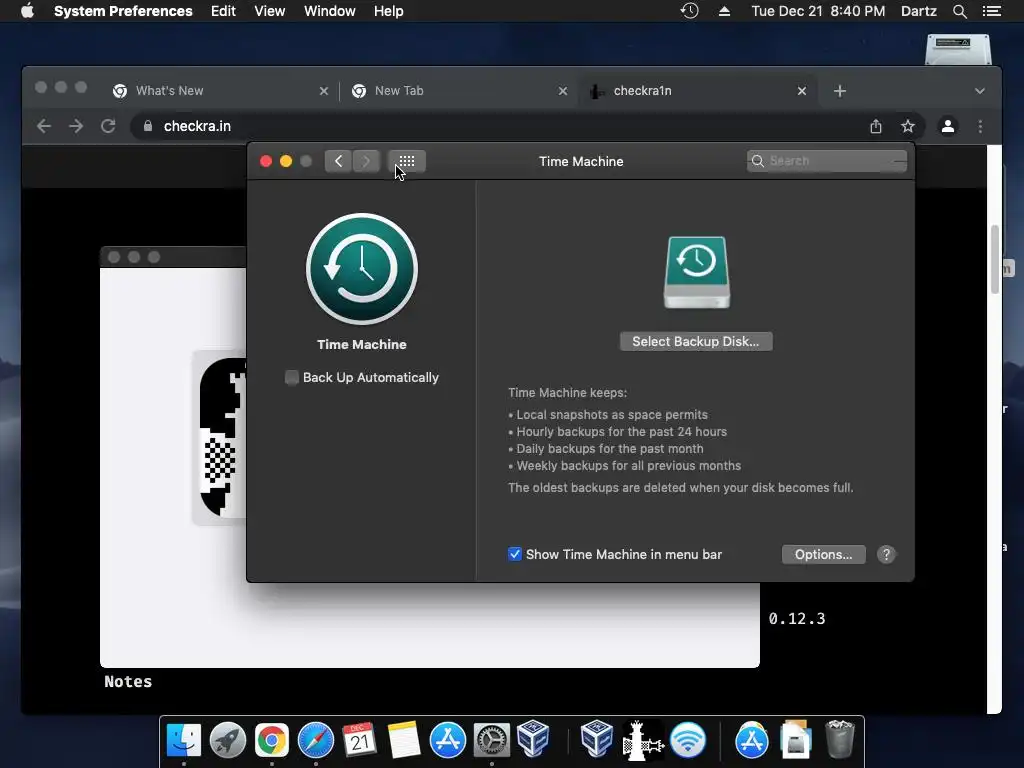This screenshot has width=1024, height=768.
Task: Open the Apple menu
Action: coord(27,11)
